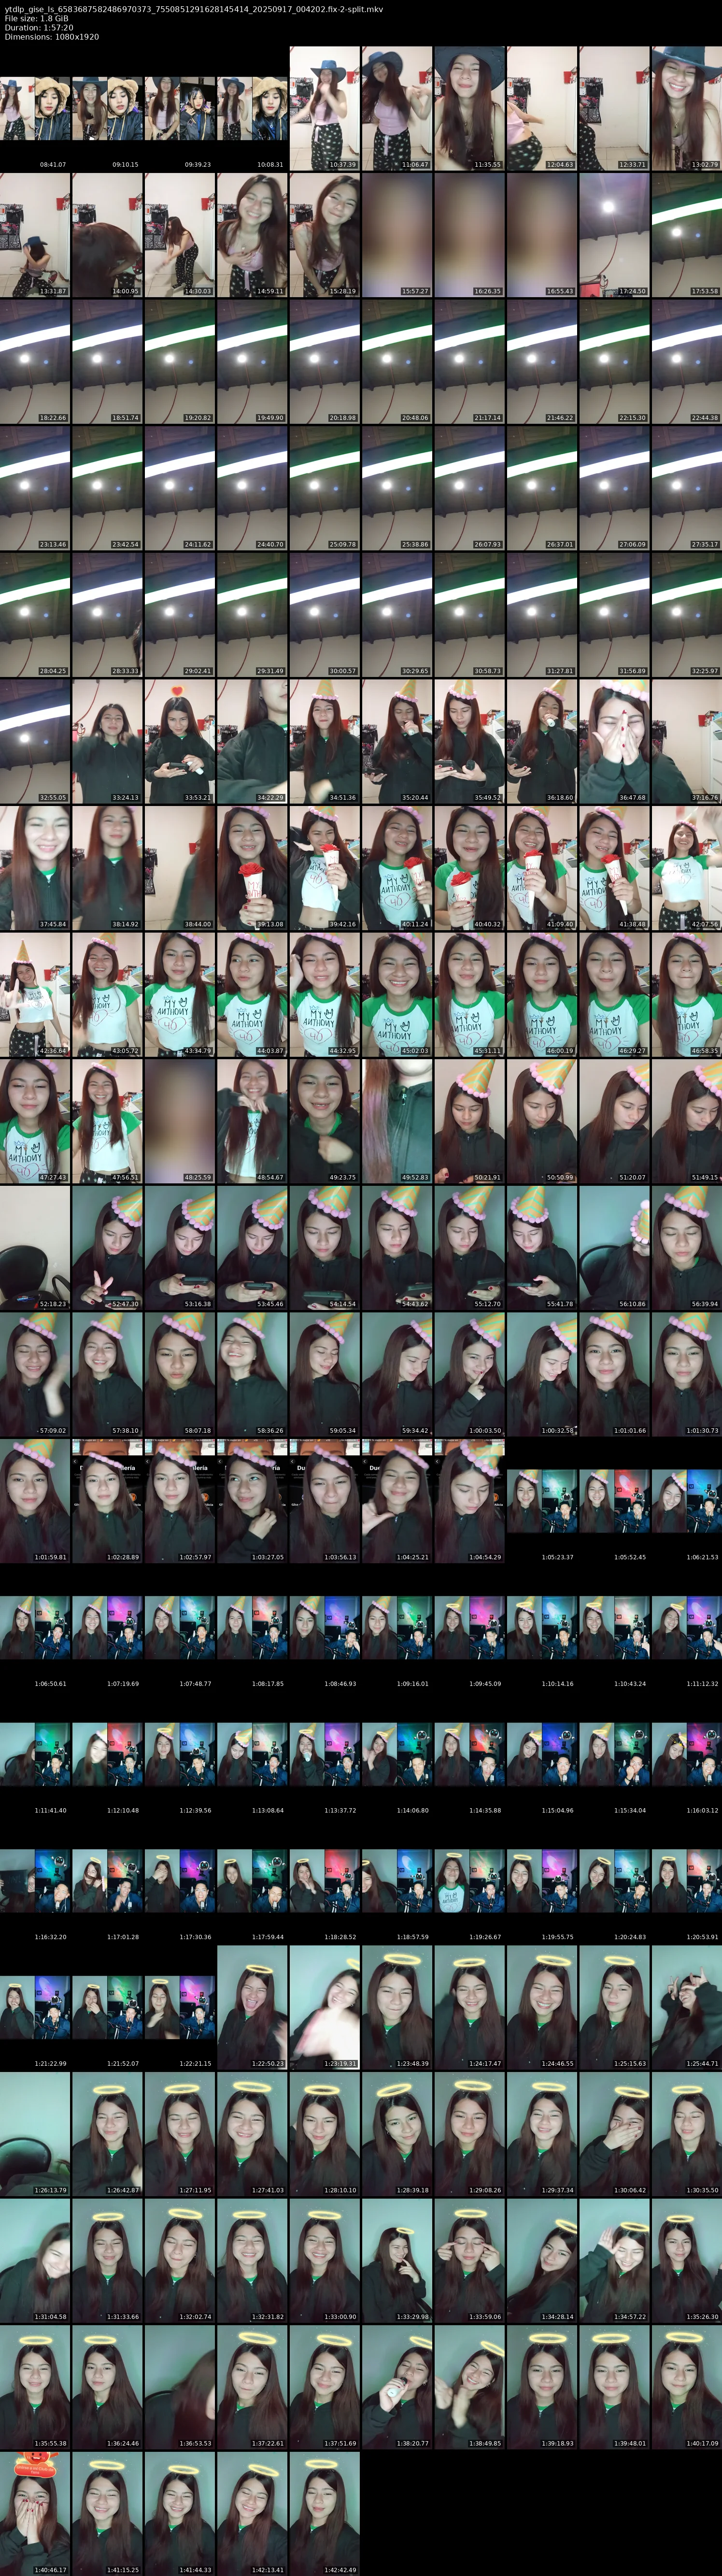
Task: Select the thumbnail stamped 1:07:19.69
Action: [x=107, y=1628]
